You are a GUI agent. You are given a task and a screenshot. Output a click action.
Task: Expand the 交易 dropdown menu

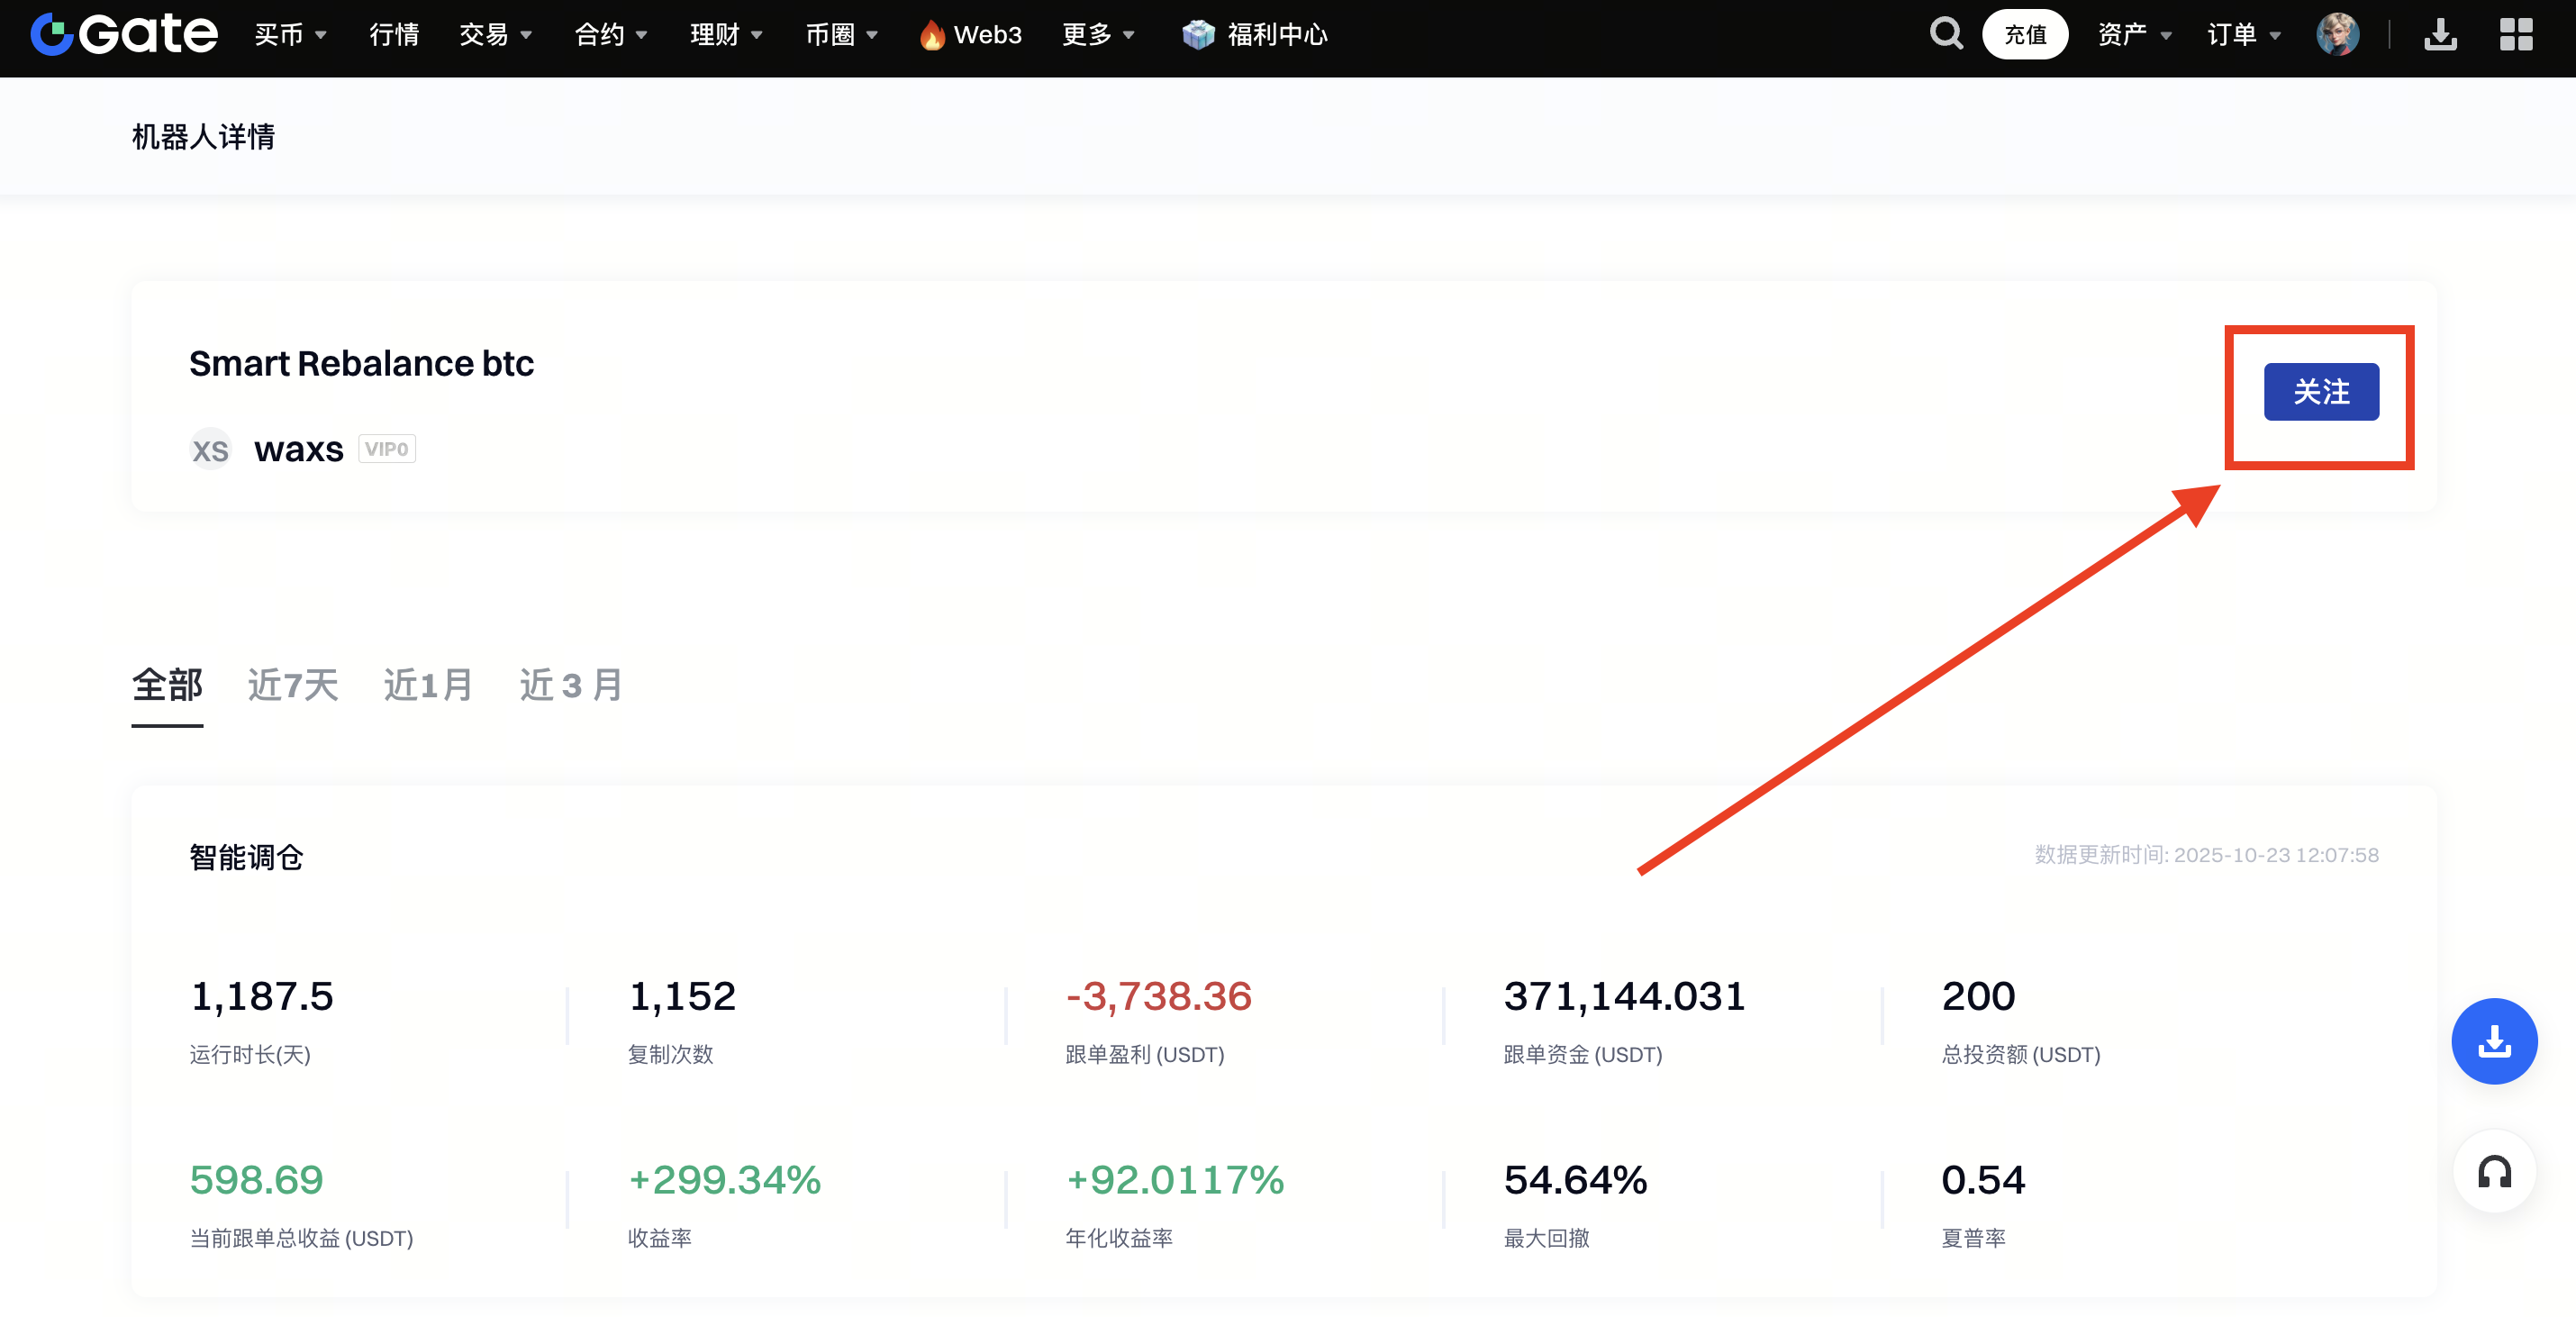495,35
